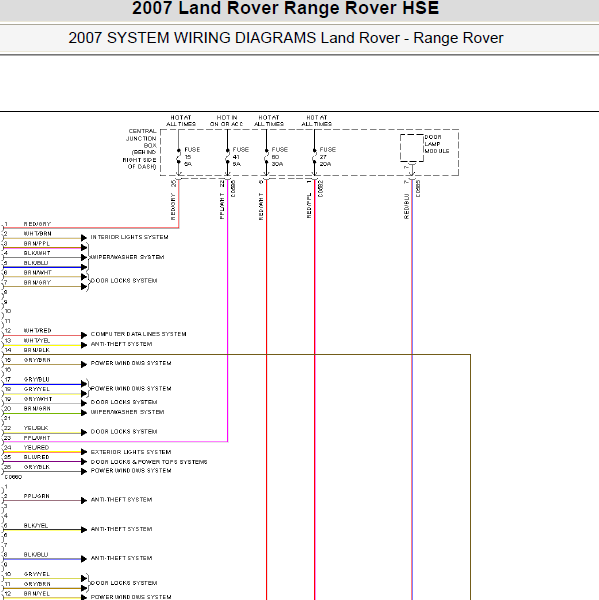Select the BRN/GRY wire label

[37, 282]
